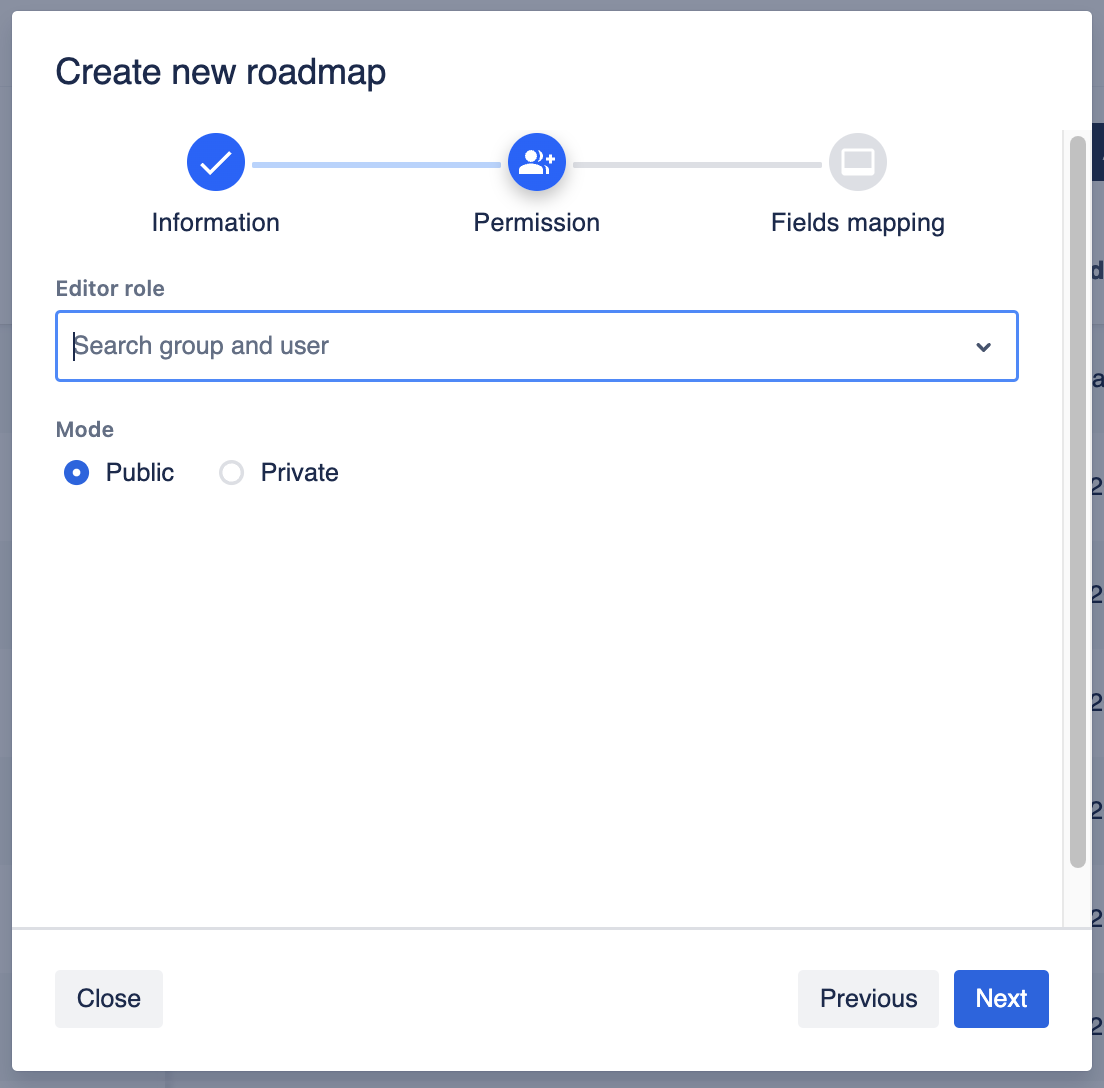Close the Create new roadmap dialog
The height and width of the screenshot is (1088, 1104).
[109, 999]
